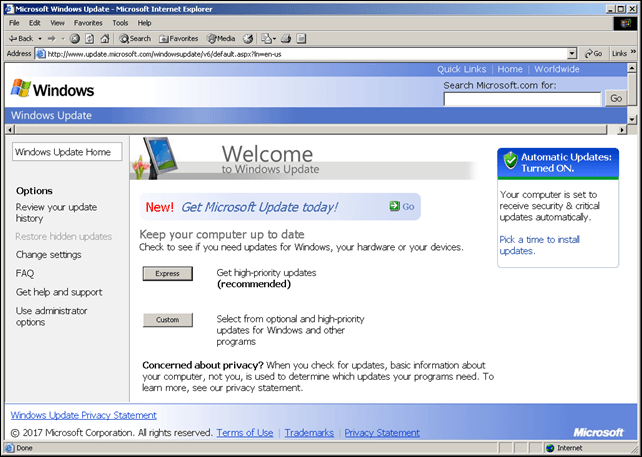Click the top frame scroll down arrow
Image resolution: width=642 pixels, height=457 pixels.
pos(632,120)
